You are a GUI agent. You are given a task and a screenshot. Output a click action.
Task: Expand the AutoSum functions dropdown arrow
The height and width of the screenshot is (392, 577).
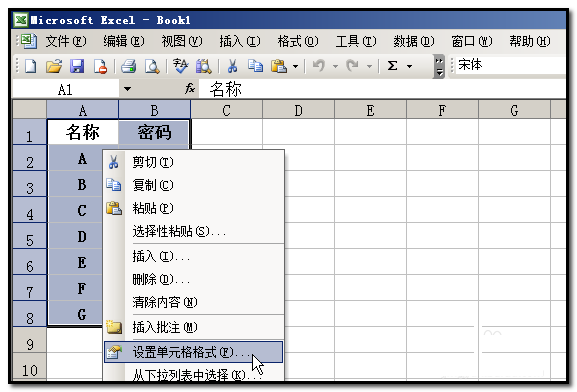pyautogui.click(x=409, y=67)
